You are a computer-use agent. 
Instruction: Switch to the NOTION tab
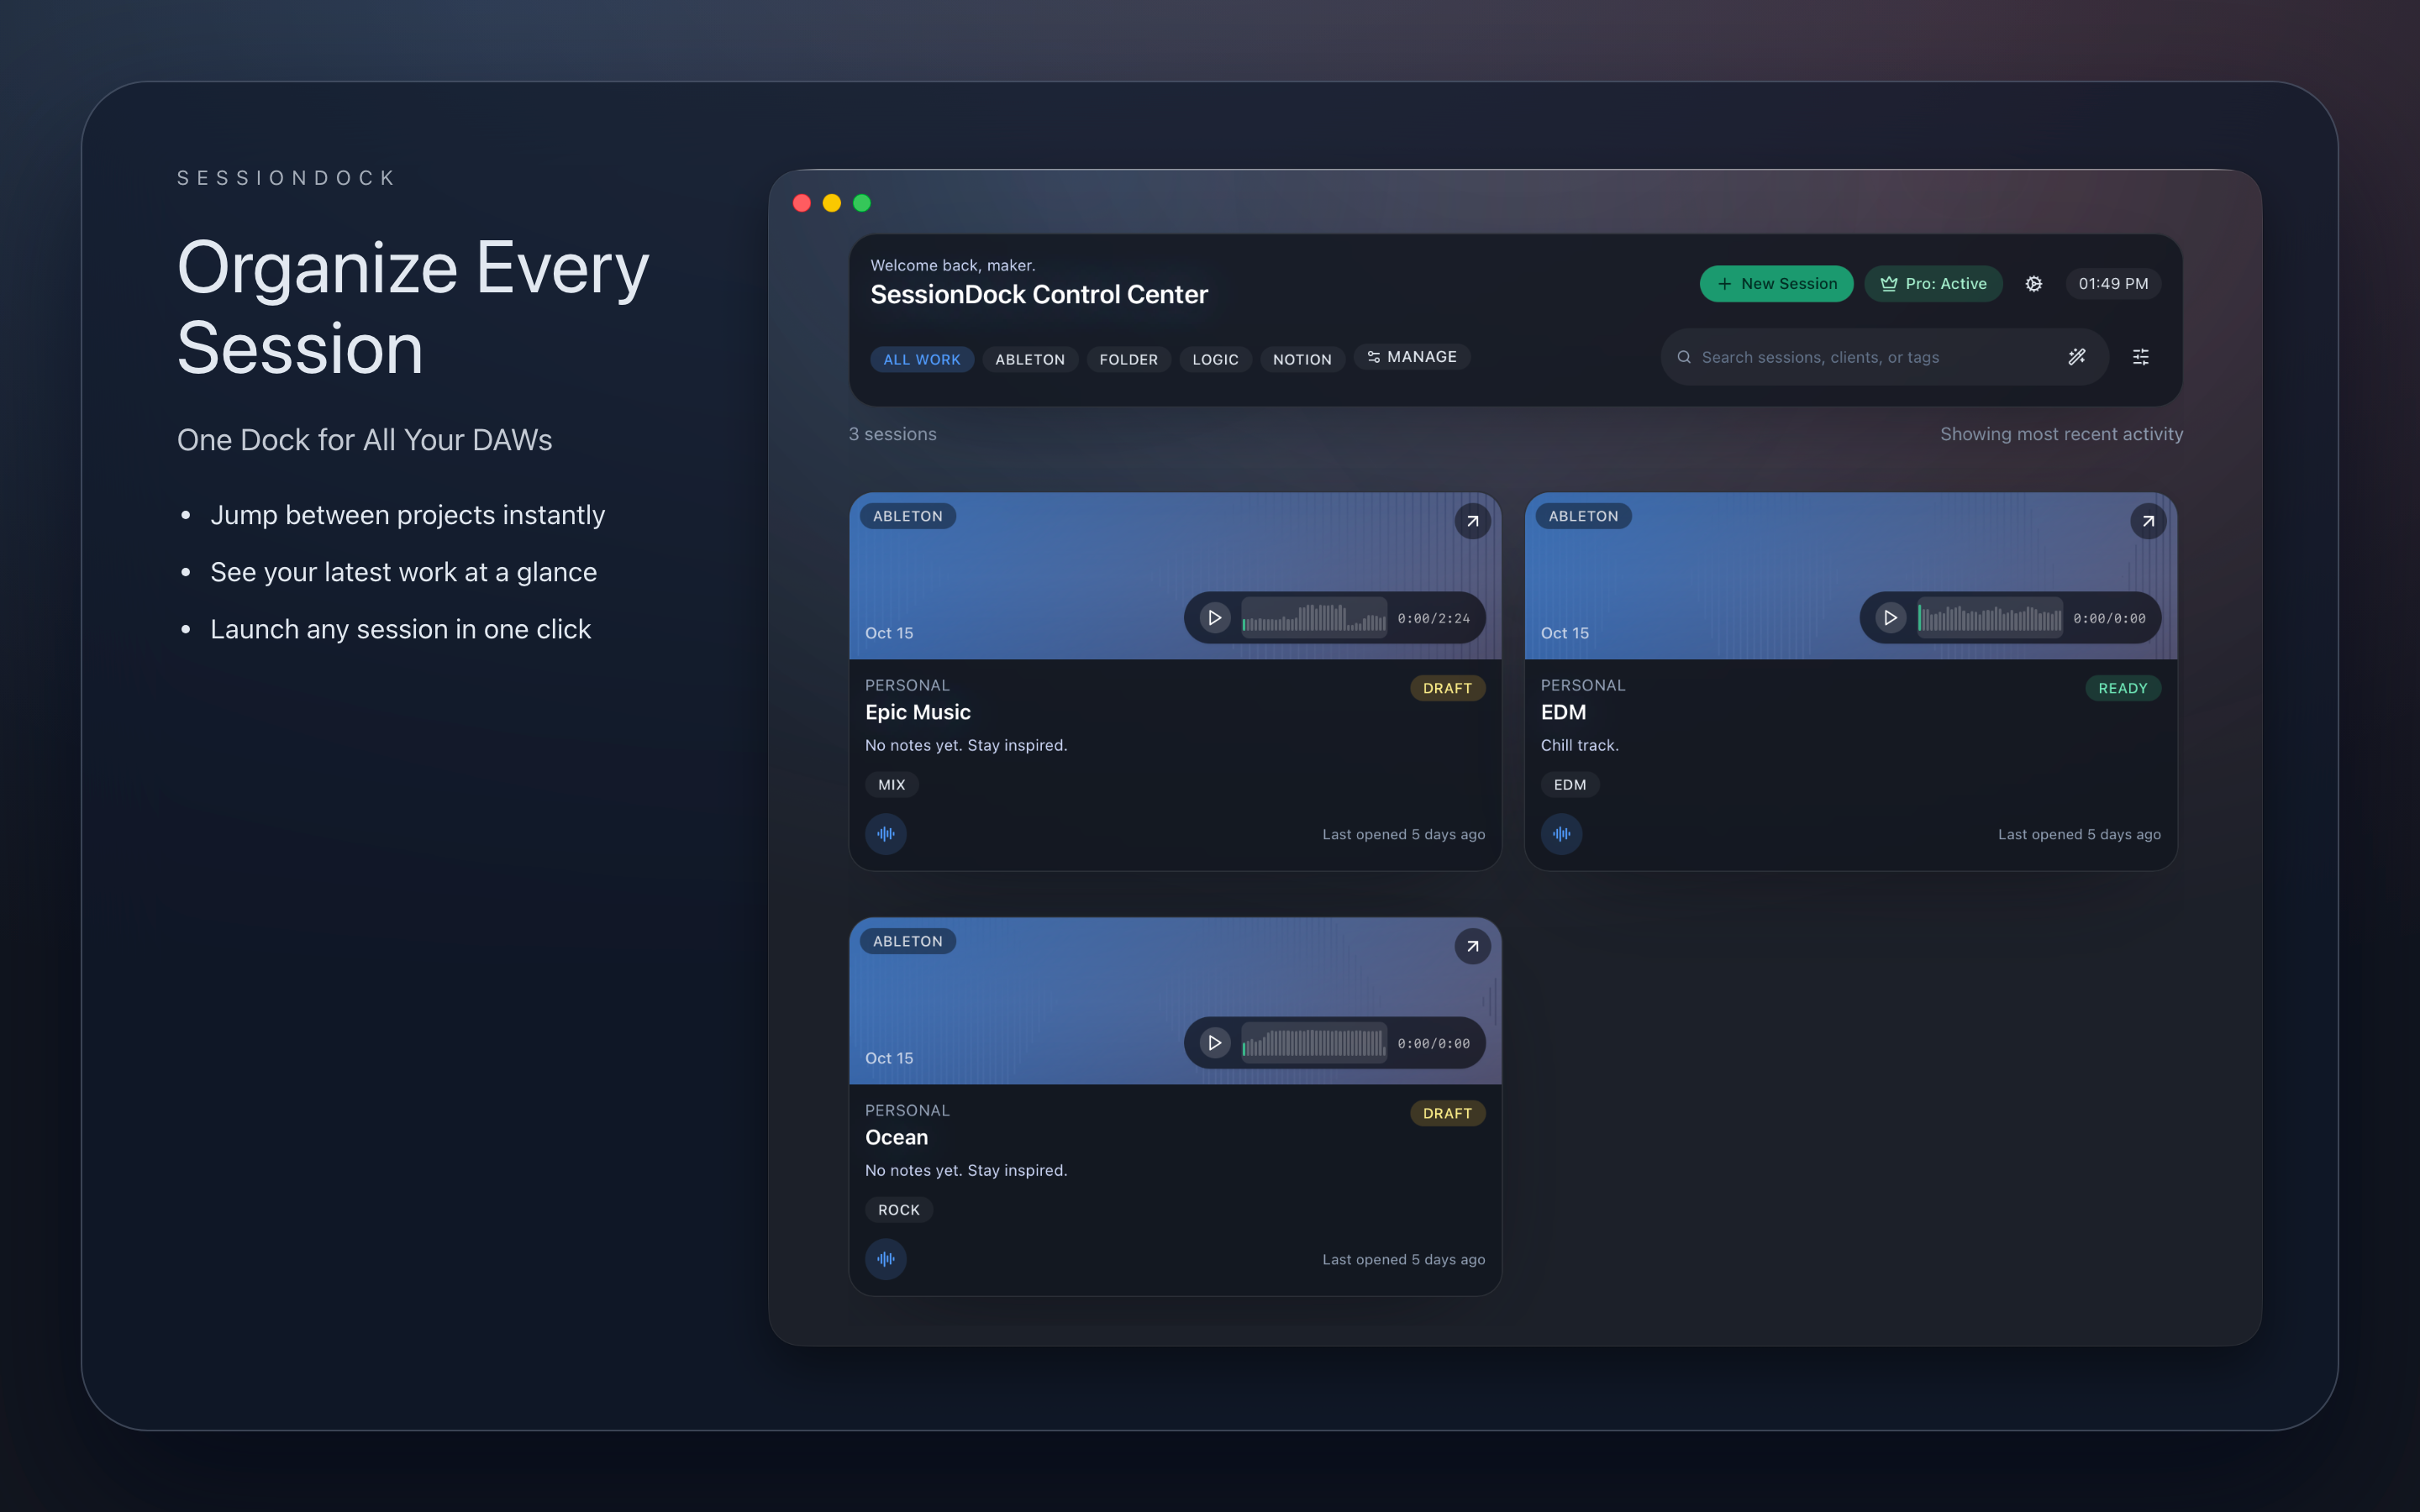tap(1301, 359)
